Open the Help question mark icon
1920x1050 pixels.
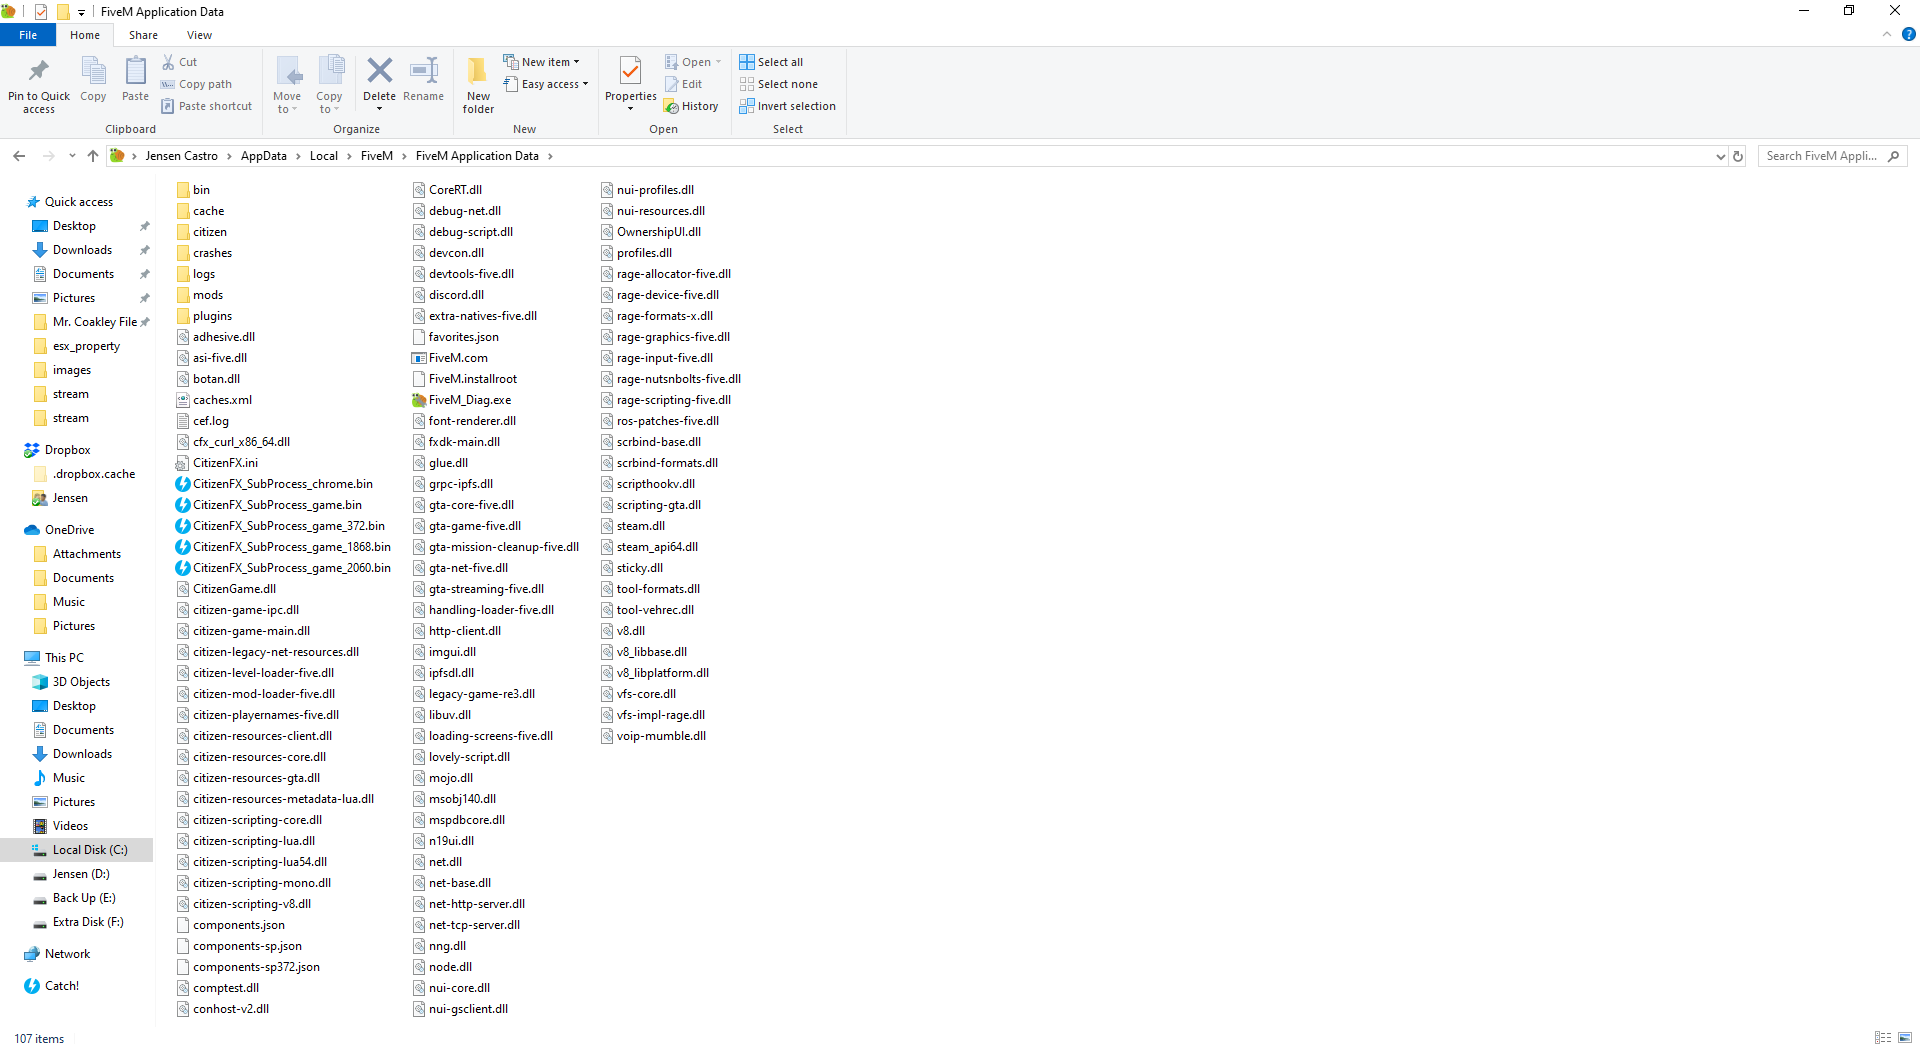(x=1908, y=34)
